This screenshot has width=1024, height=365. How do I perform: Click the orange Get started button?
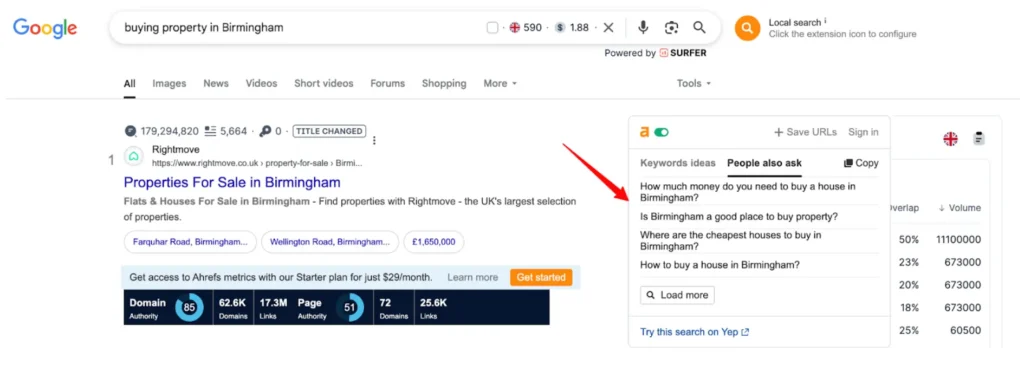541,277
